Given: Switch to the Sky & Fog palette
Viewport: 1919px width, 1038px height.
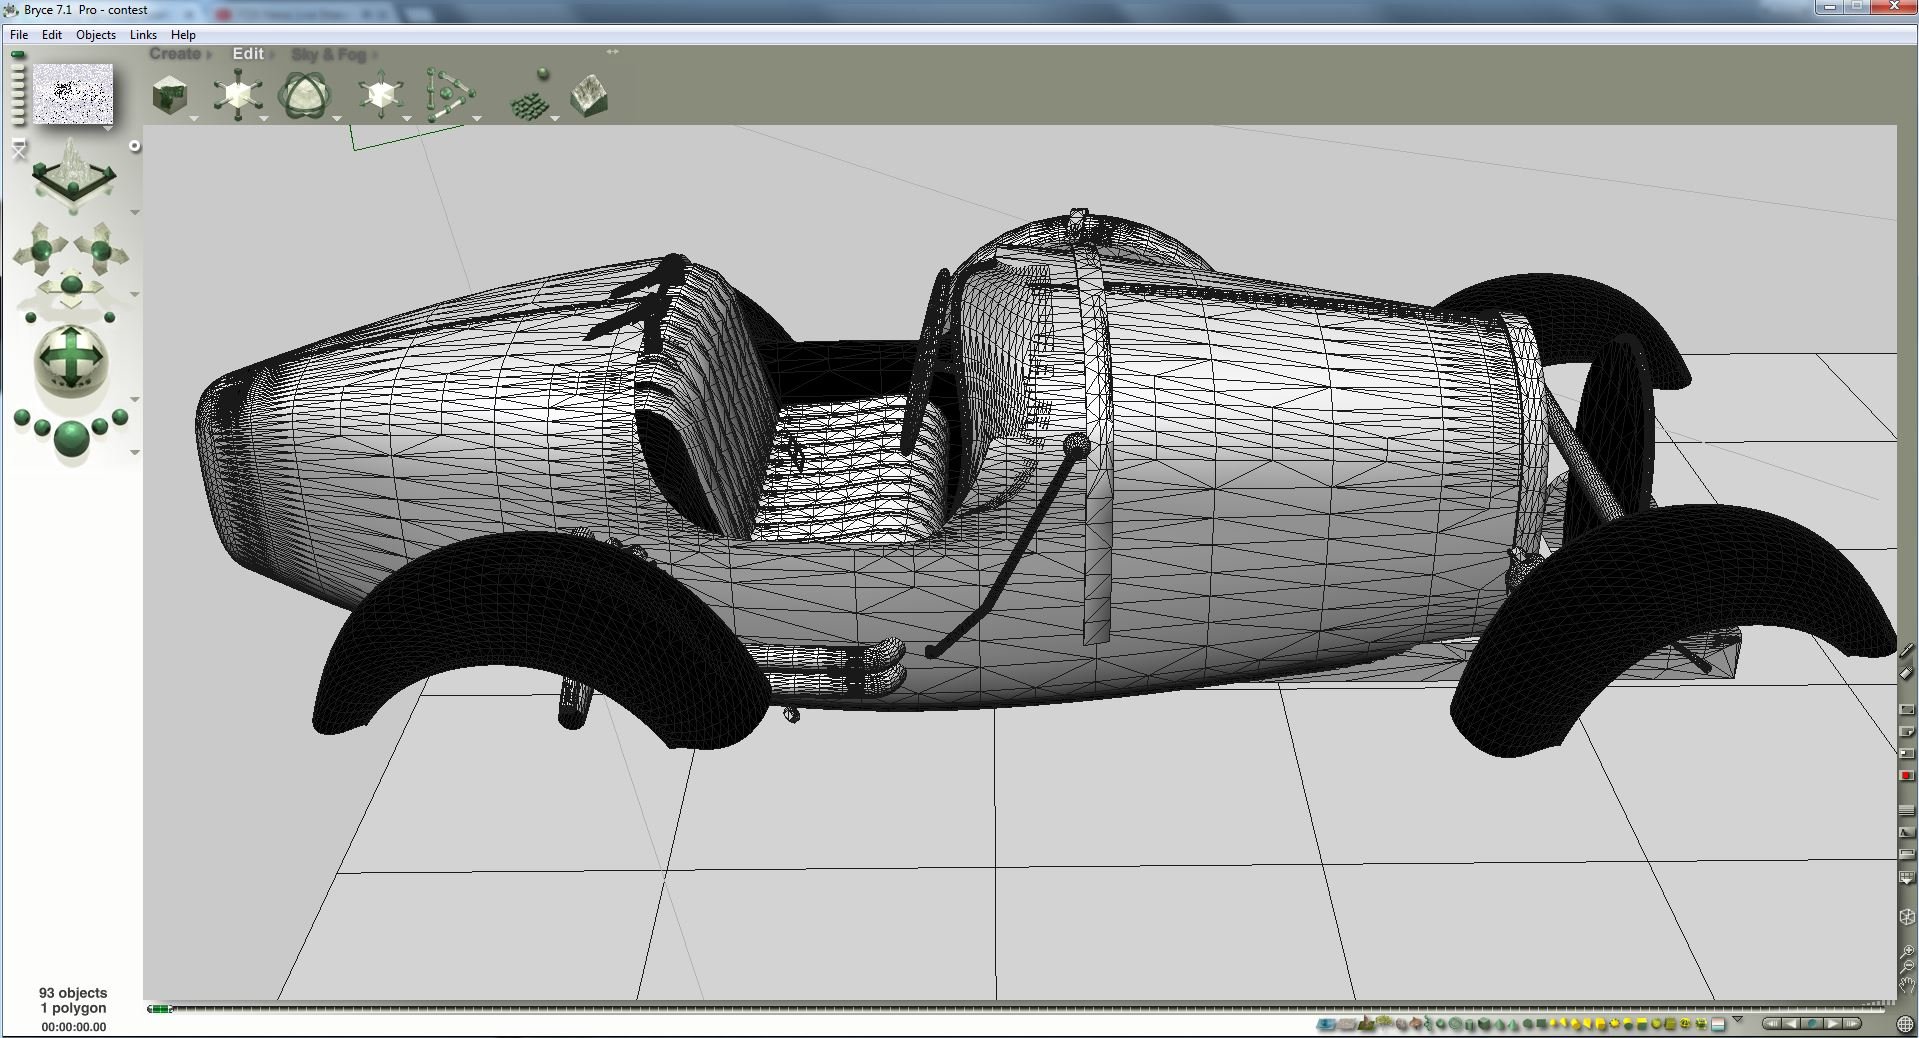Looking at the screenshot, I should pyautogui.click(x=329, y=54).
